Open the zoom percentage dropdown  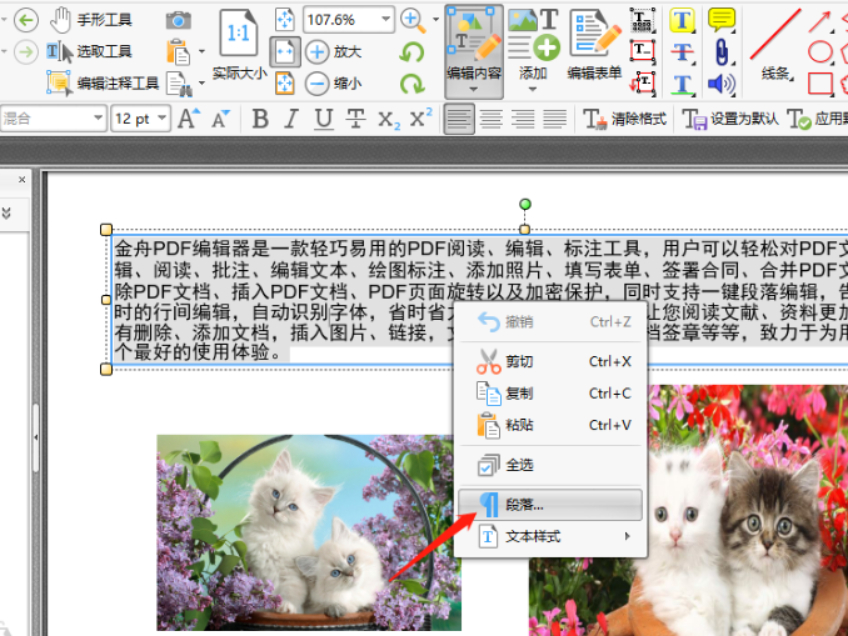[x=386, y=20]
